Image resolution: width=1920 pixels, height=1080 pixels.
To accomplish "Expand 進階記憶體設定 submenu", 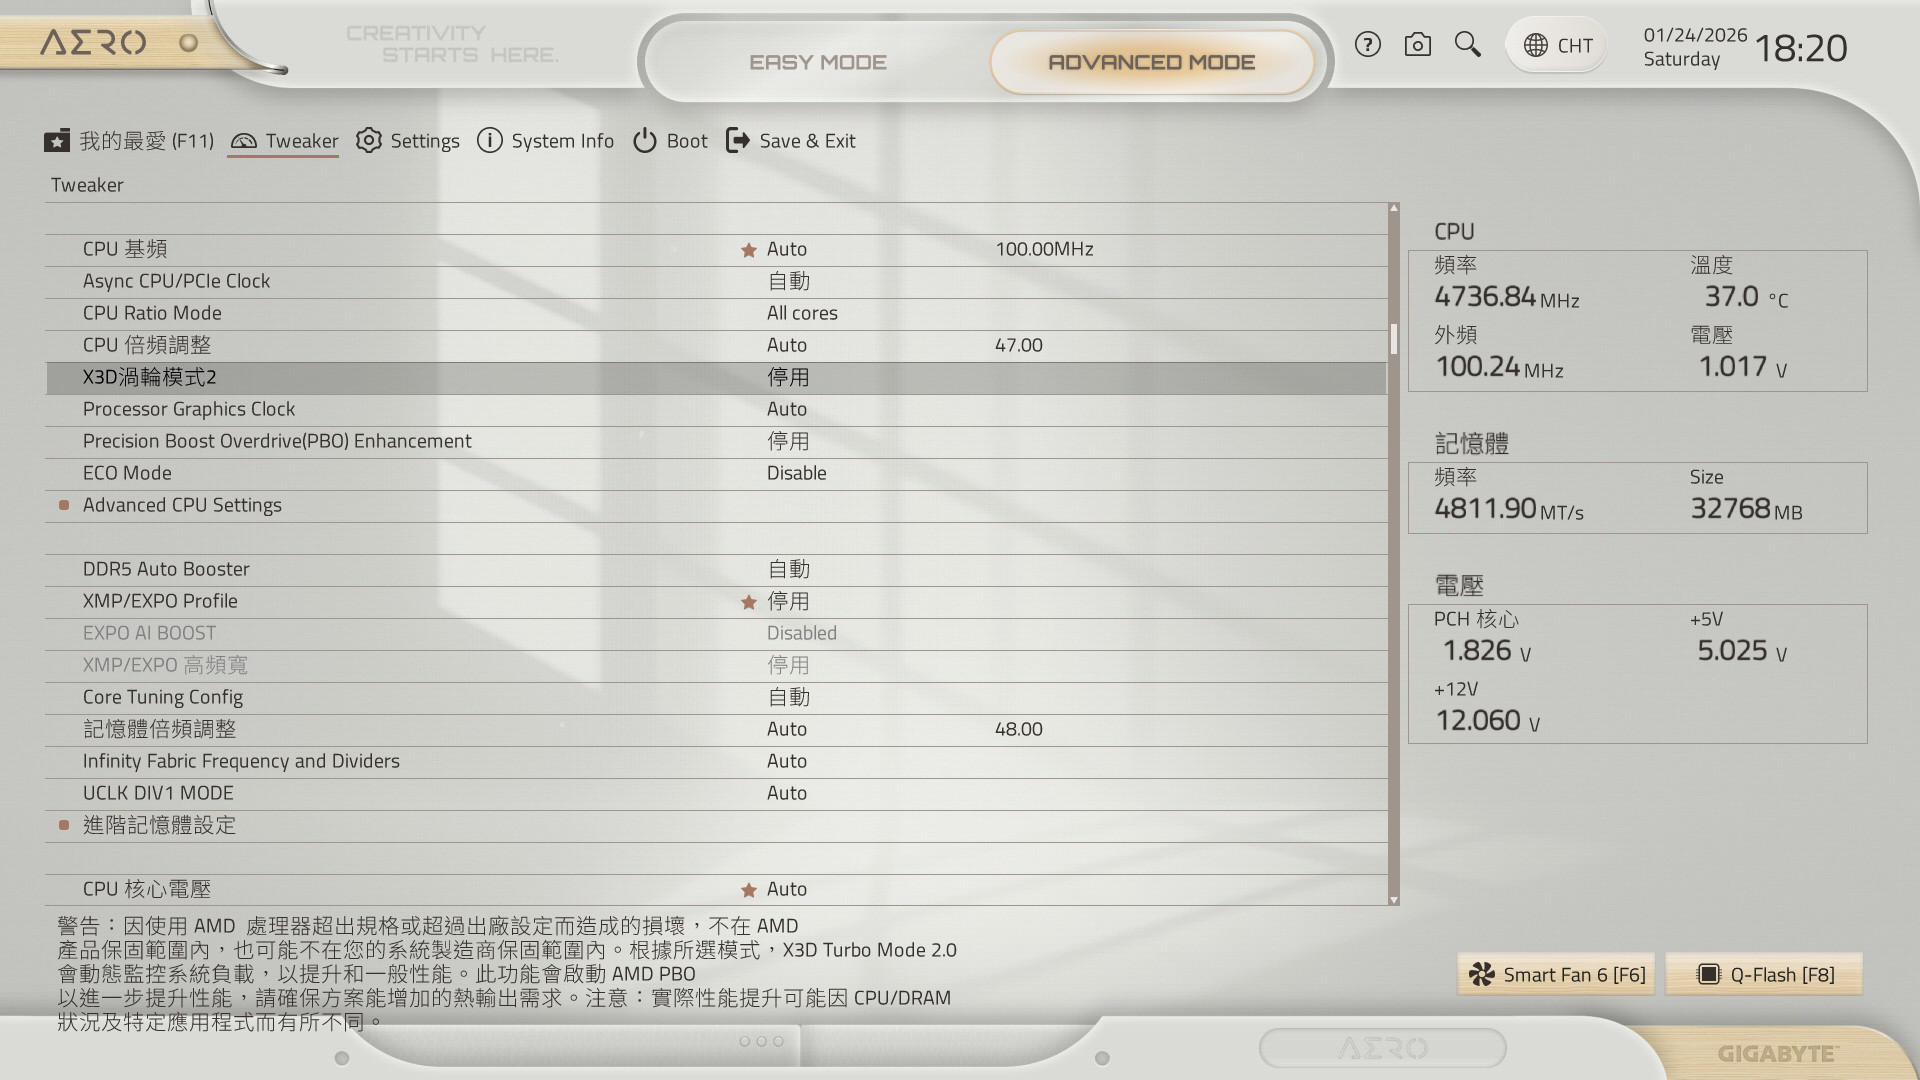I will (x=159, y=826).
